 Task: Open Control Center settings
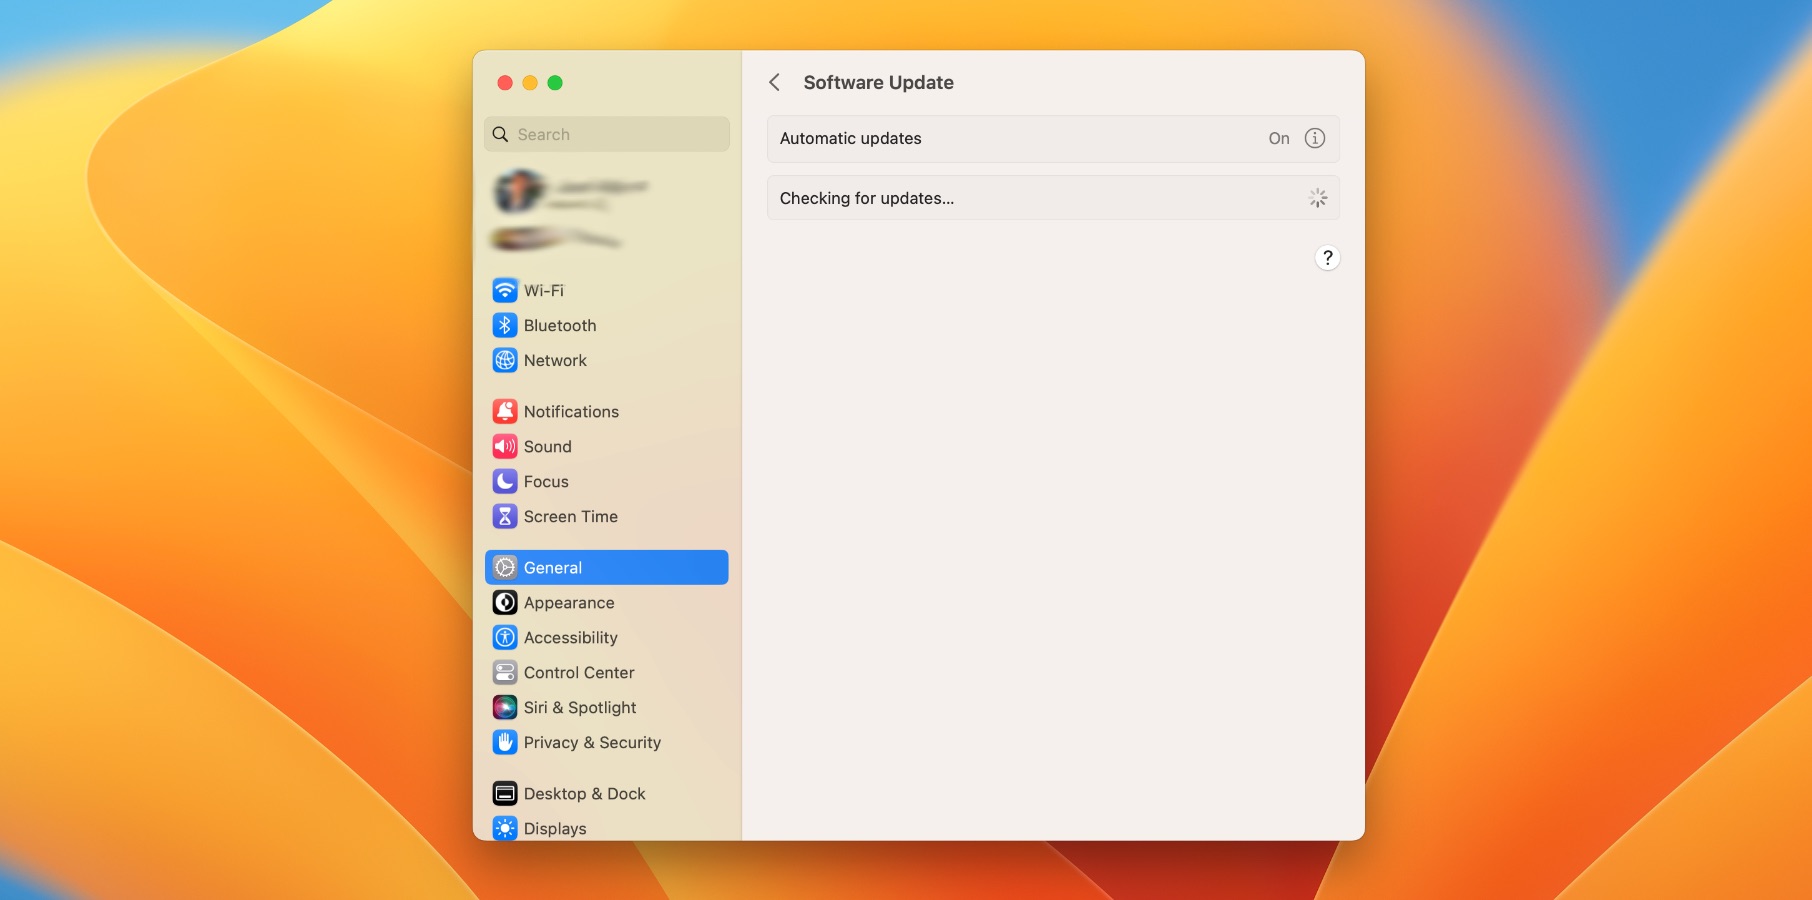tap(578, 672)
